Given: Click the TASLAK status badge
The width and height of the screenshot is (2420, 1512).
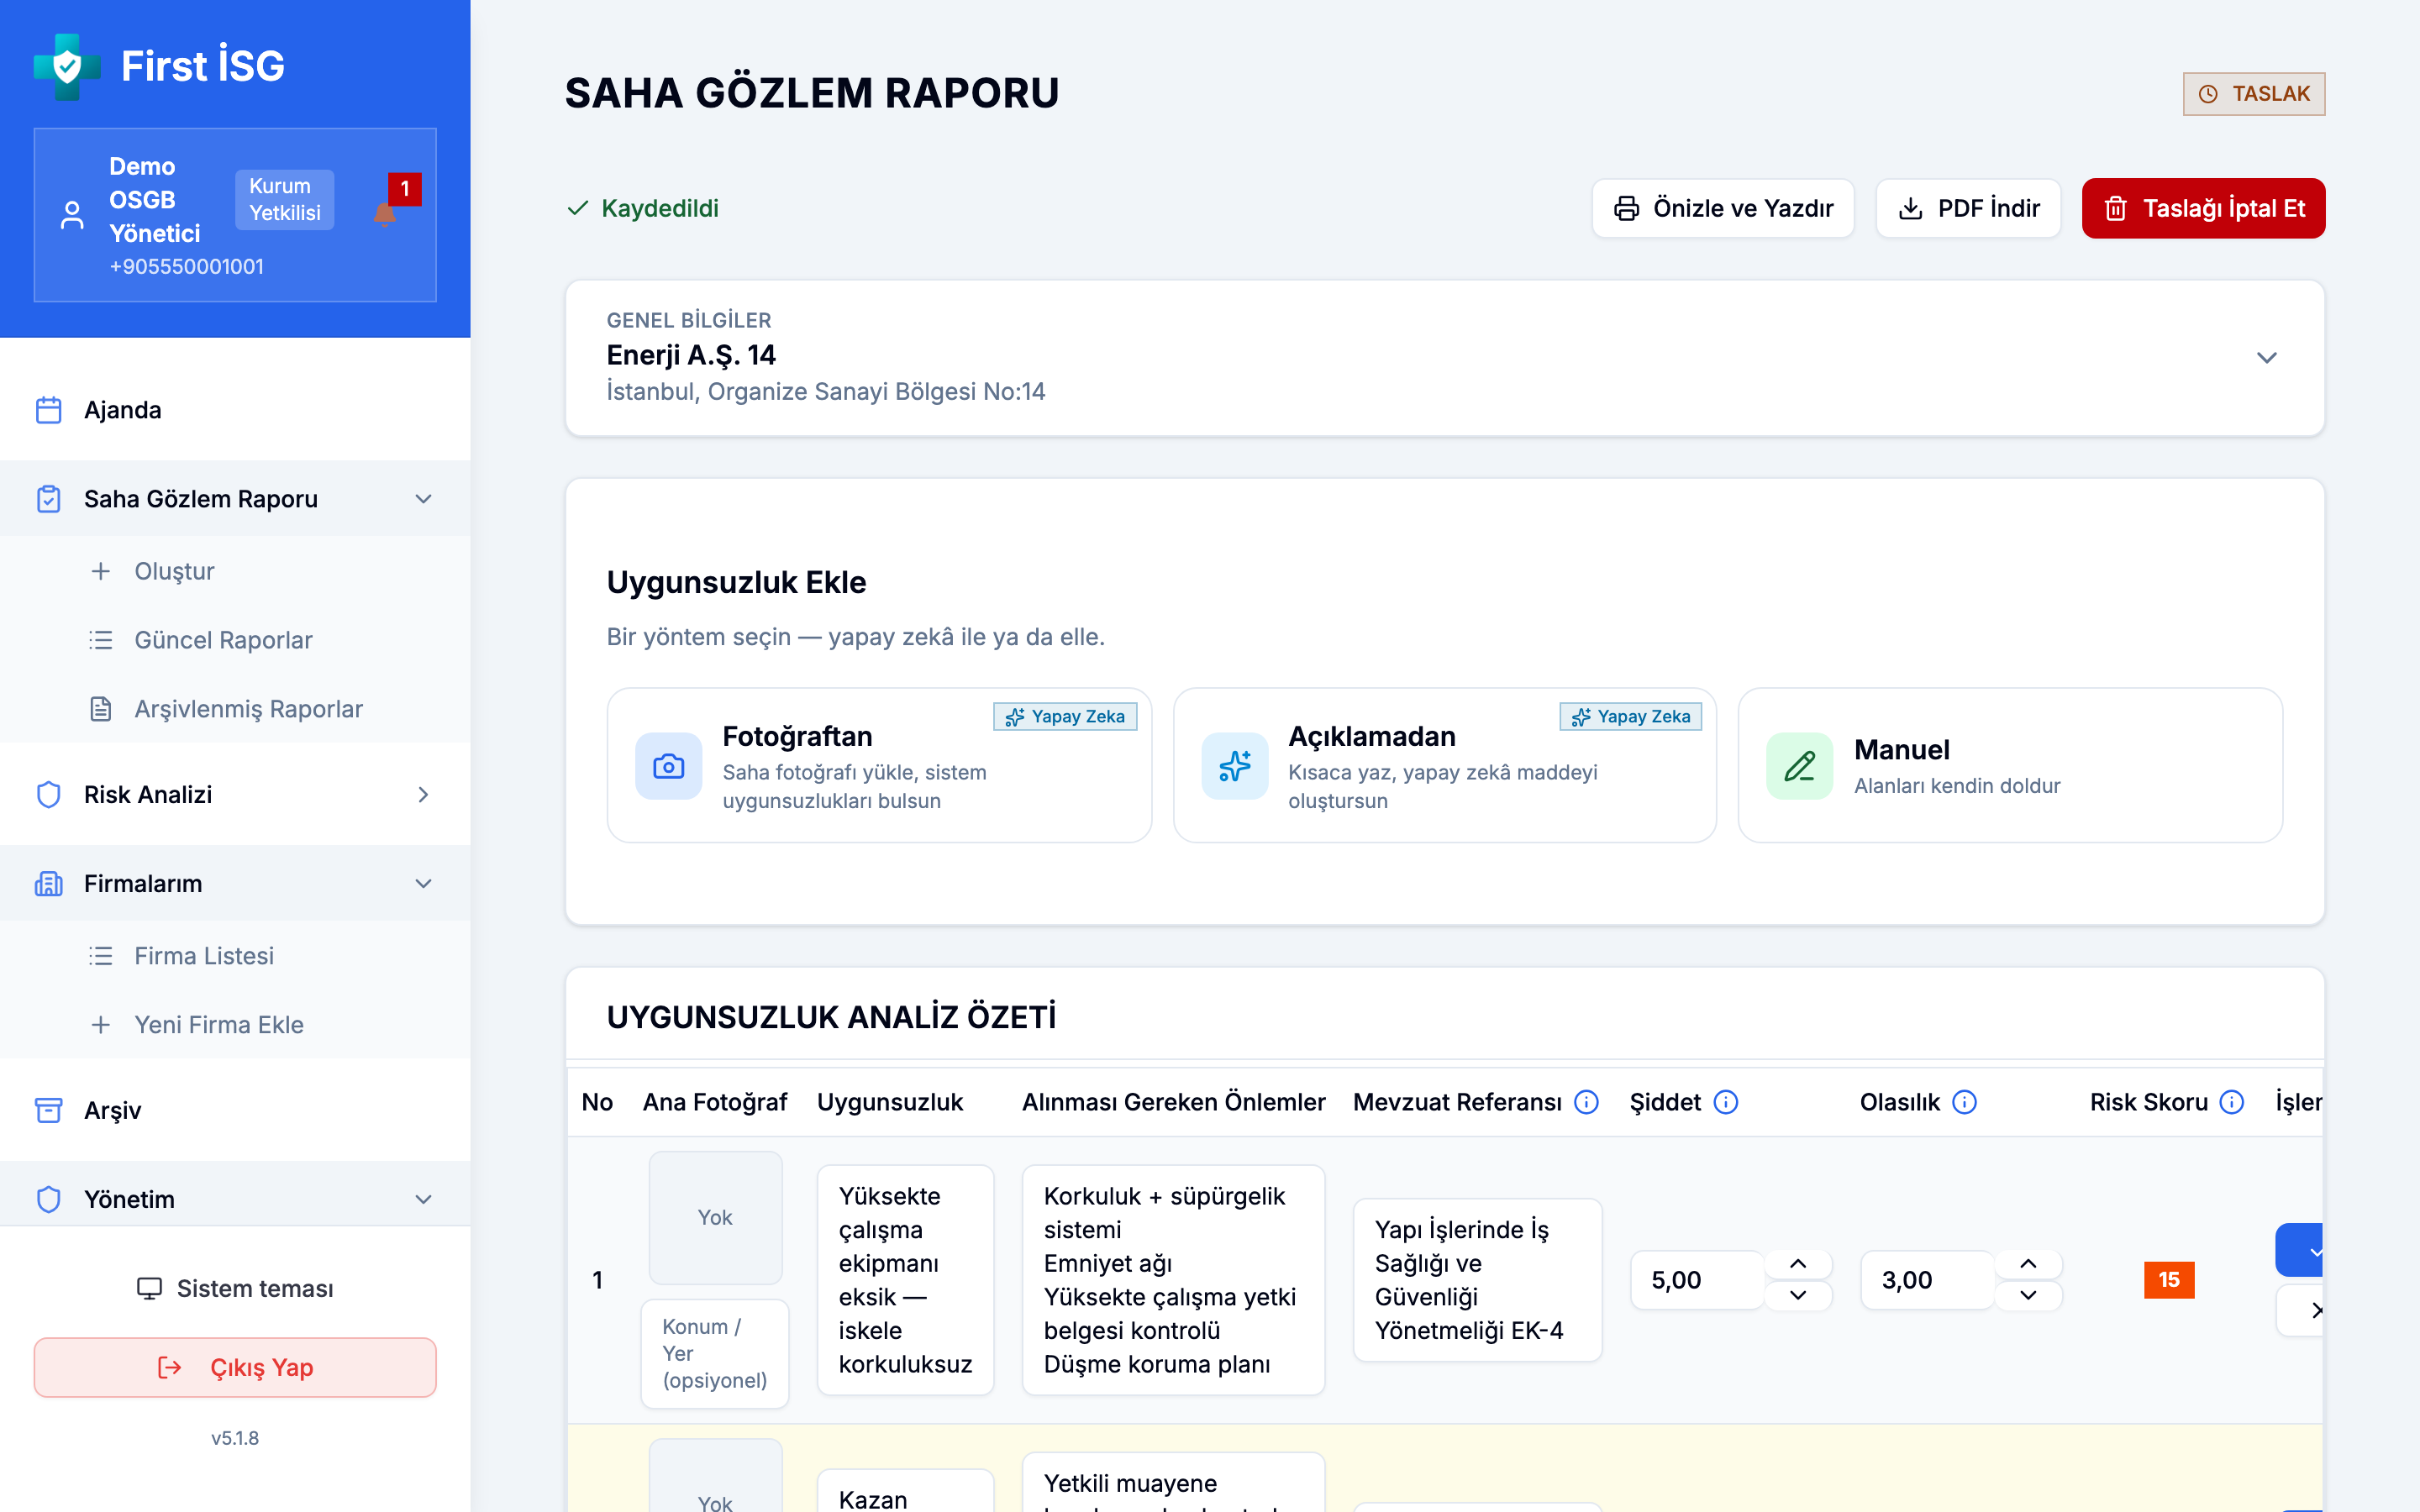Looking at the screenshot, I should click(x=2254, y=94).
